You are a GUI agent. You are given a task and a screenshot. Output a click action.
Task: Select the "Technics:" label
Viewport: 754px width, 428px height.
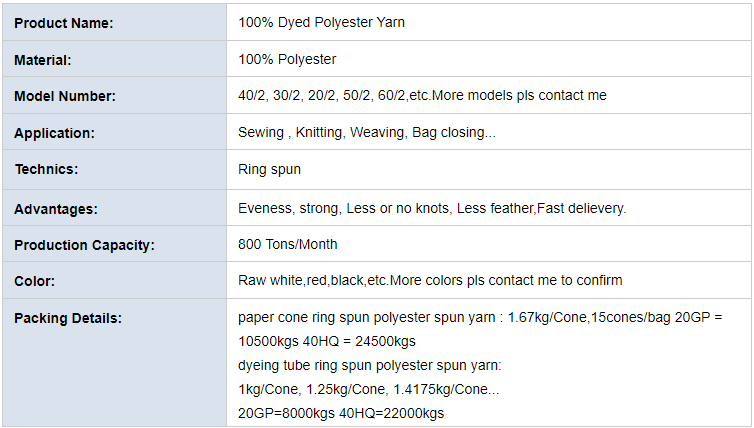pos(46,170)
